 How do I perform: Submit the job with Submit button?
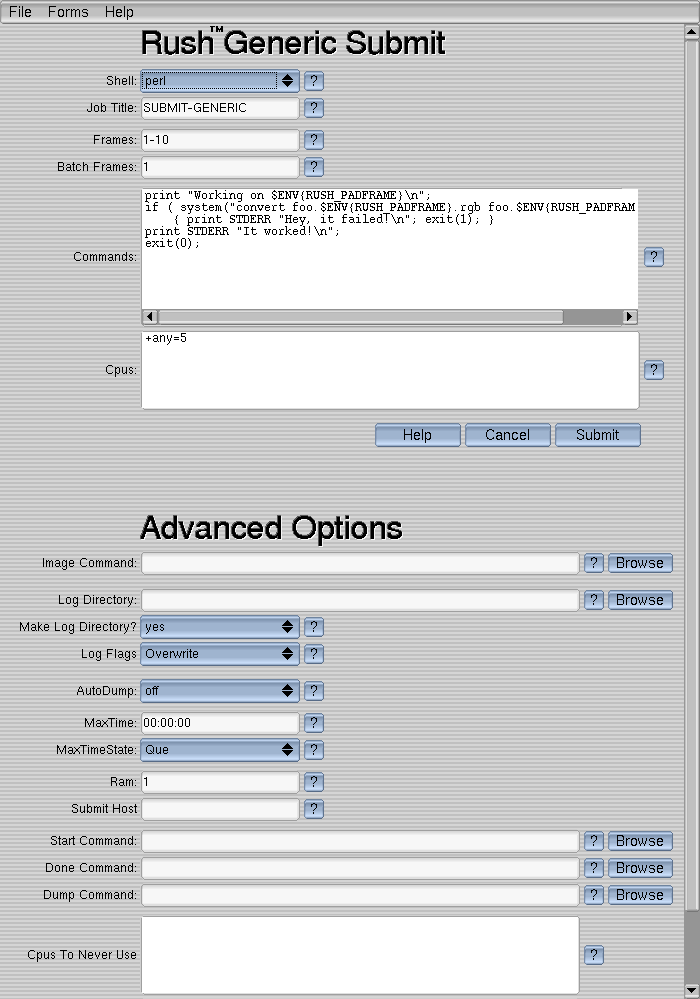point(597,435)
